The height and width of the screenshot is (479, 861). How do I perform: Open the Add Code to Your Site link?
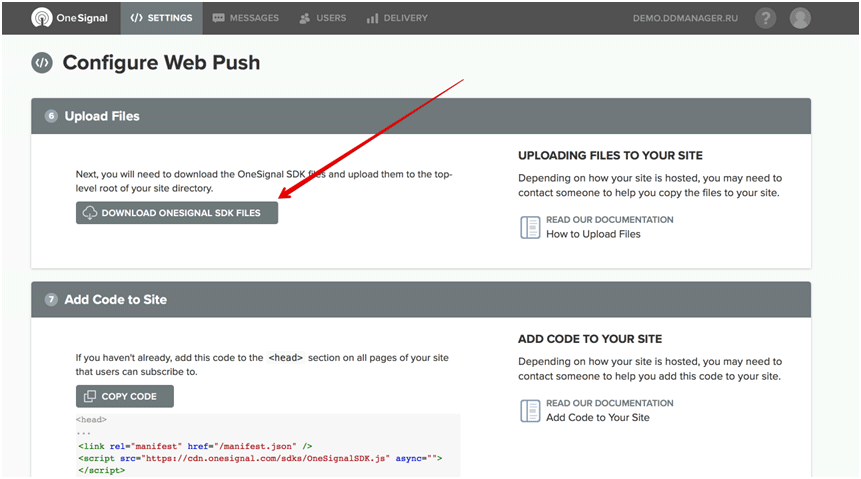pos(597,417)
